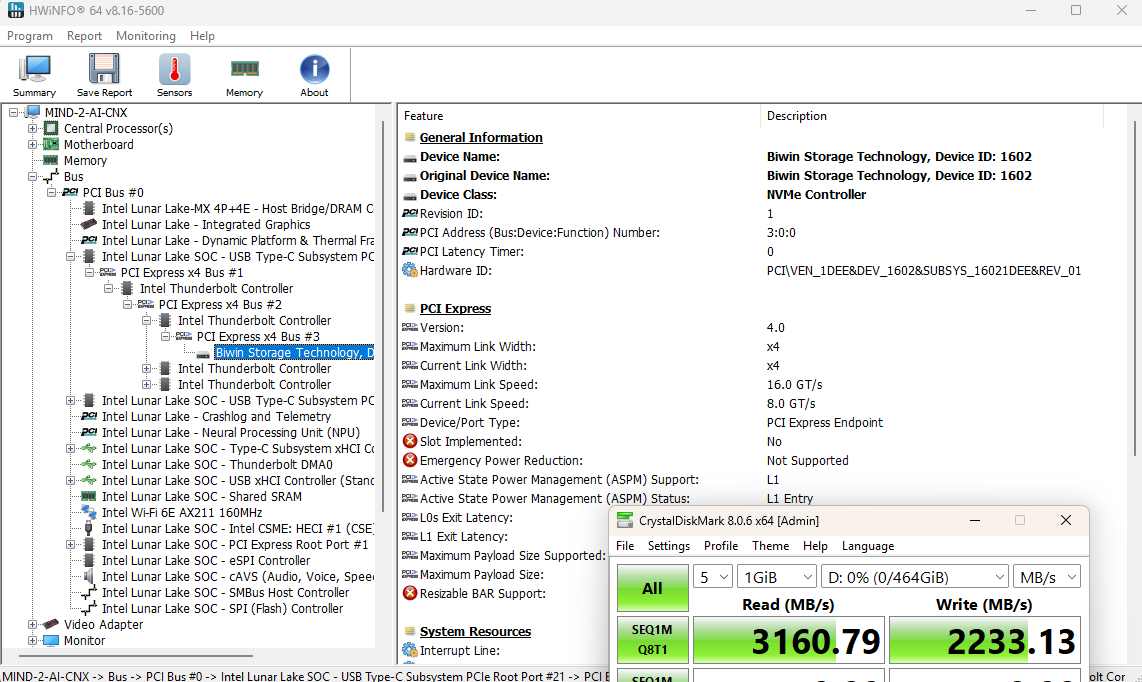Click the cAVS audio speaker icon

point(89,576)
